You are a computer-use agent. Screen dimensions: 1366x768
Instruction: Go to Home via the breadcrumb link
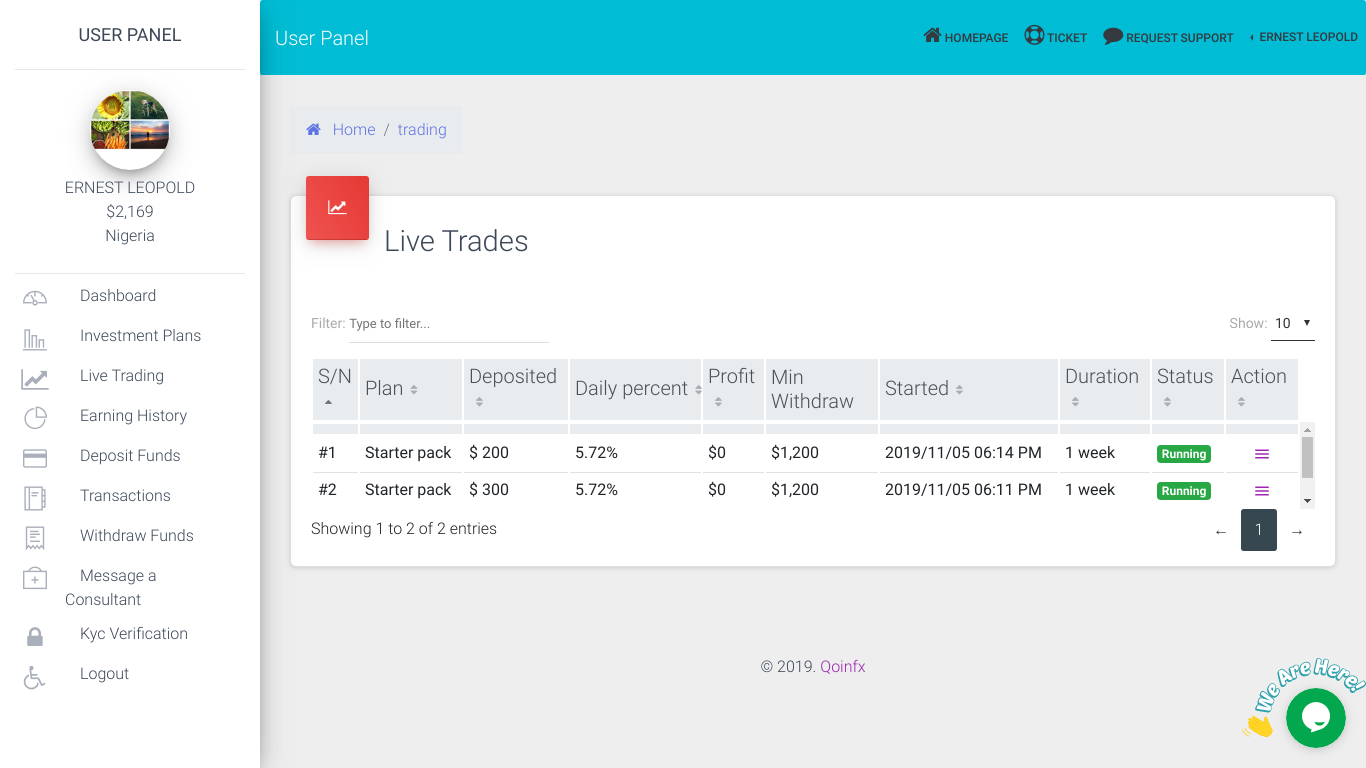(x=354, y=128)
